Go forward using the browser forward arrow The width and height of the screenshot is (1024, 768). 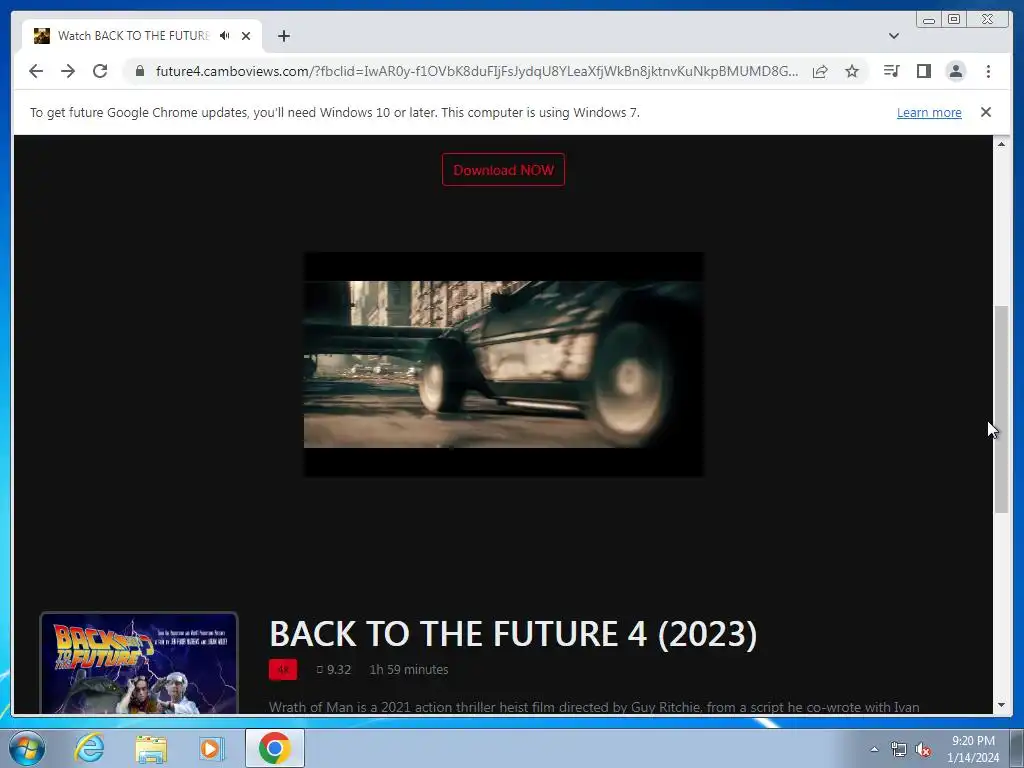coord(68,71)
